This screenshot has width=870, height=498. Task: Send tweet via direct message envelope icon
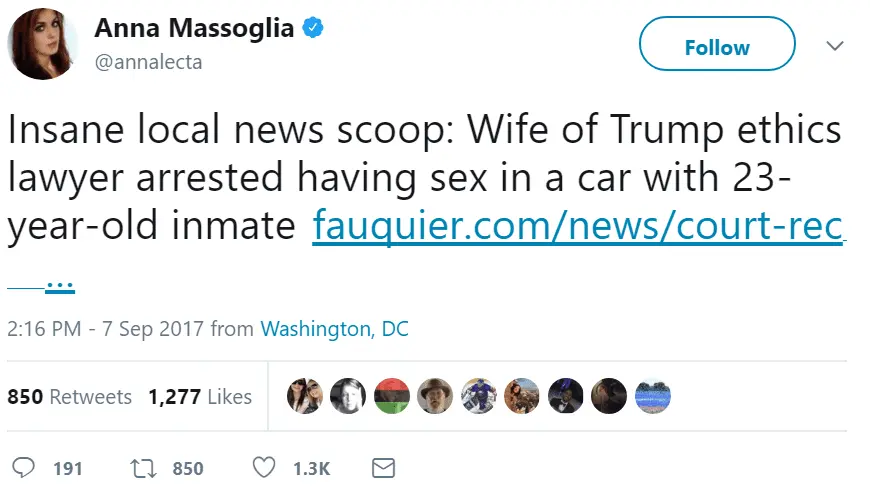382,468
